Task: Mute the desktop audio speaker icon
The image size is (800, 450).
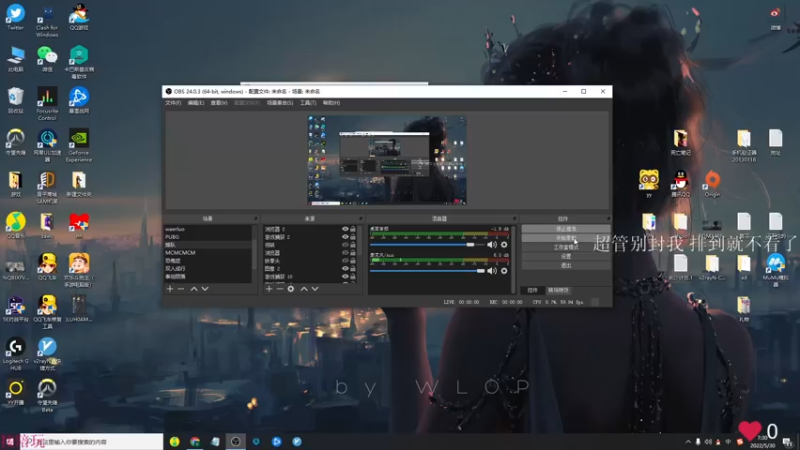Action: pos(492,244)
